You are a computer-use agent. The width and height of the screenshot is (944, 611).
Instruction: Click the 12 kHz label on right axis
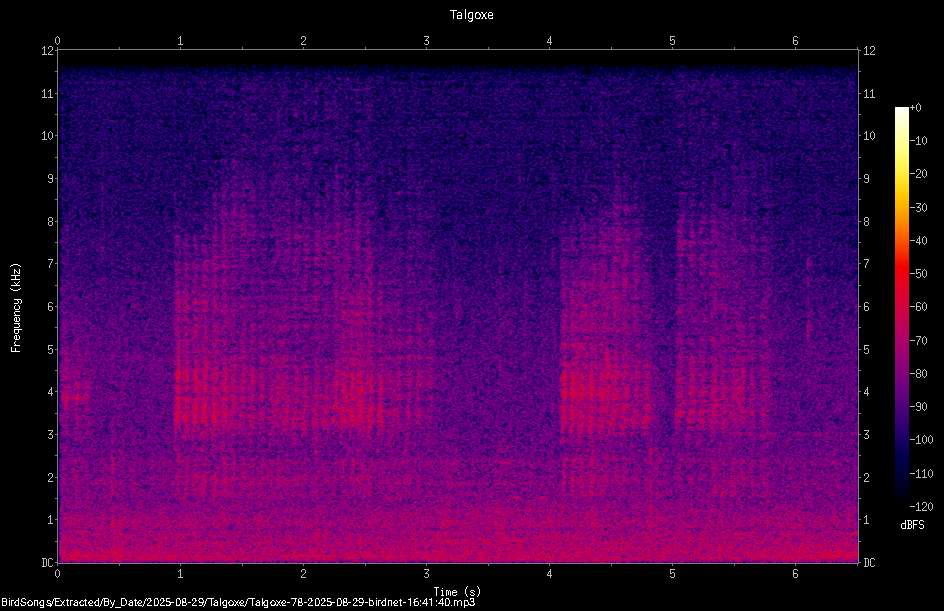click(869, 51)
